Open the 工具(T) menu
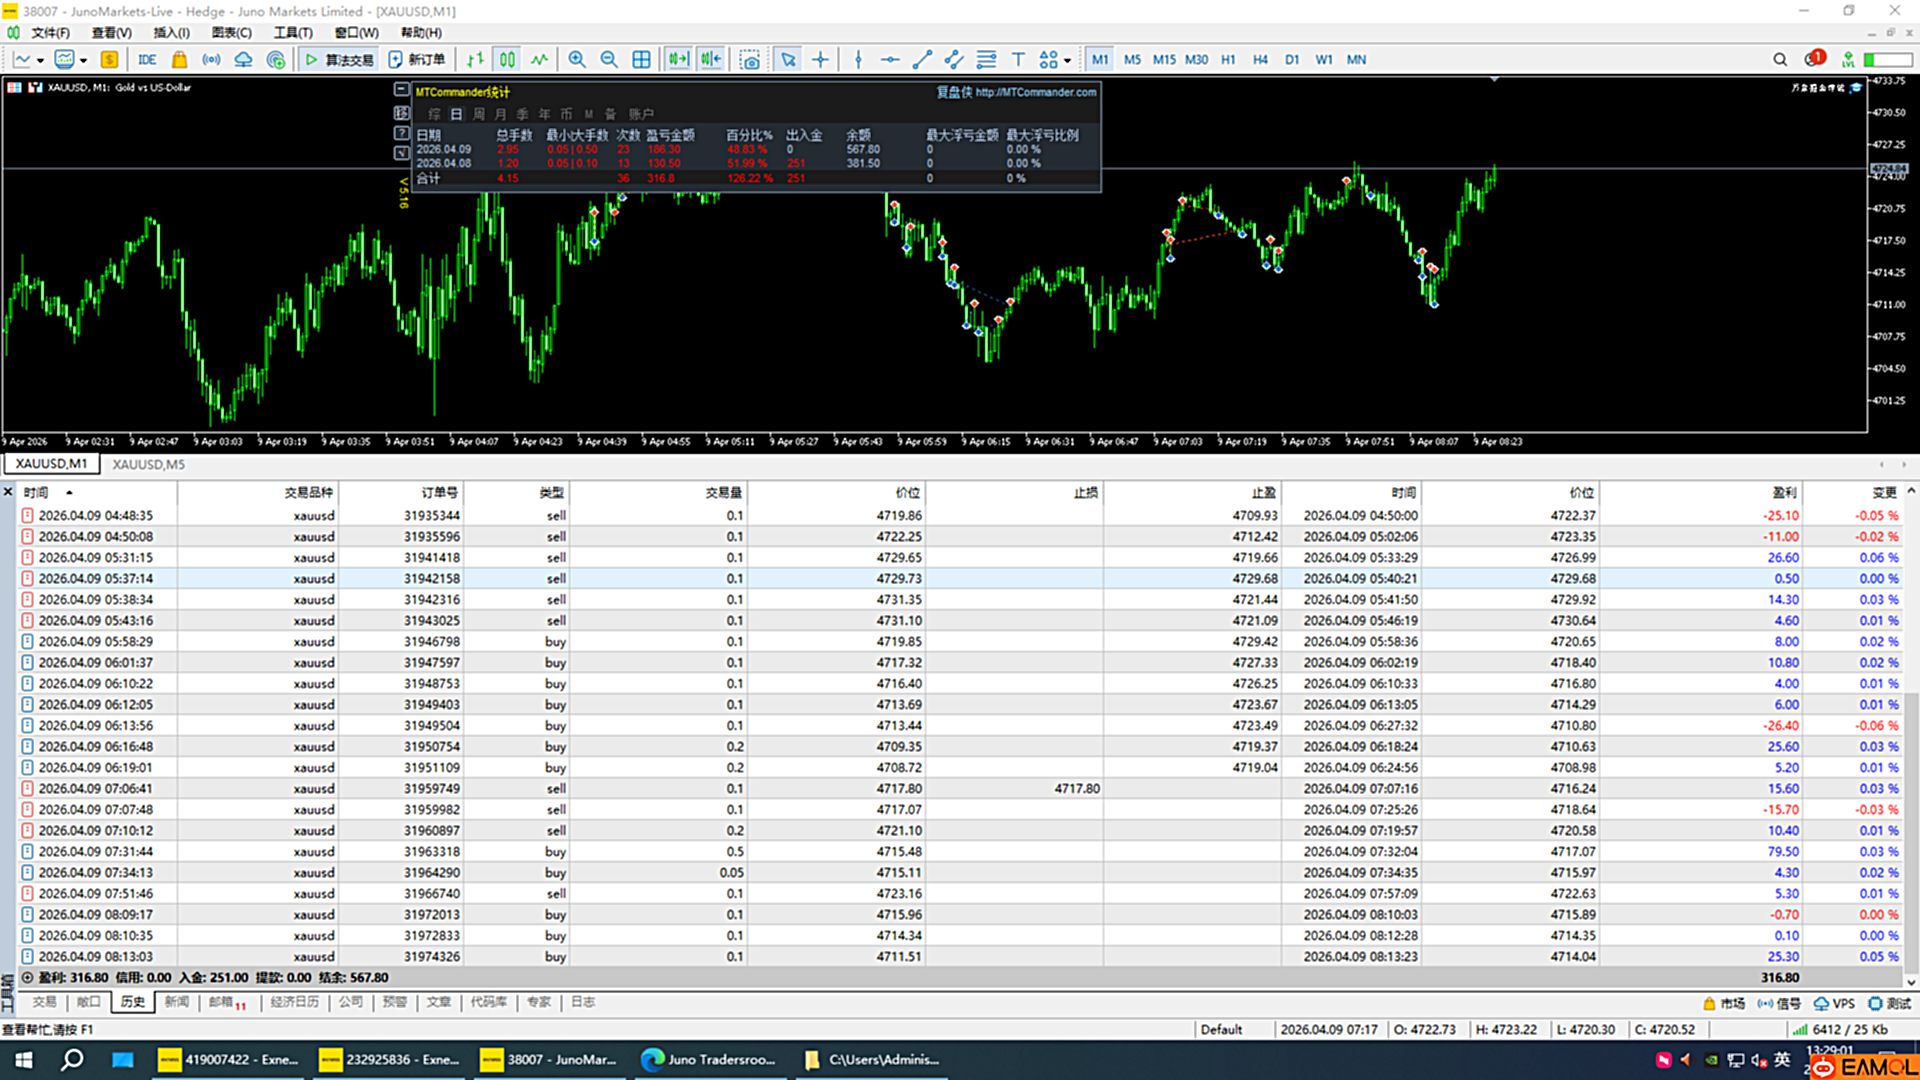Image resolution: width=1920 pixels, height=1080 pixels. click(293, 33)
